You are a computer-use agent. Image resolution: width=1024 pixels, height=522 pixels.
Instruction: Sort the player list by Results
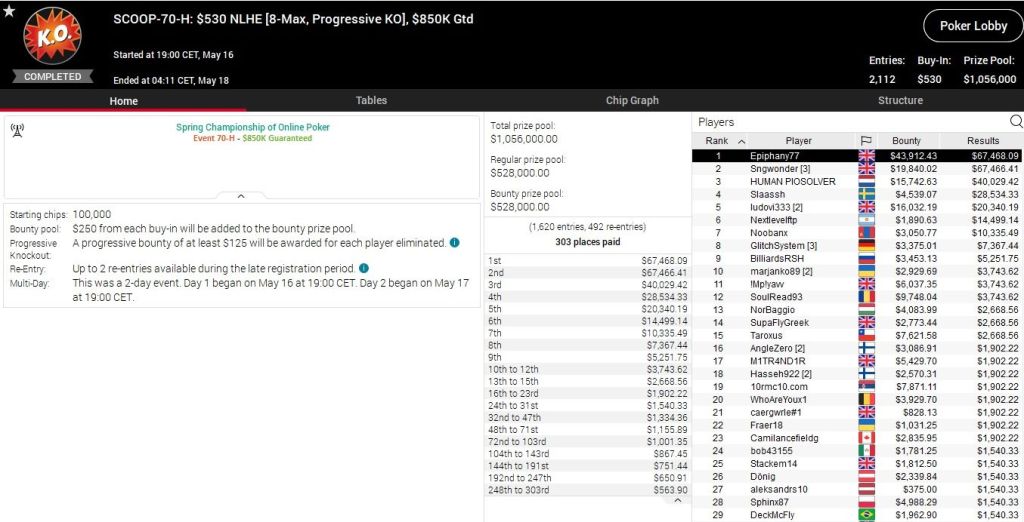[982, 141]
